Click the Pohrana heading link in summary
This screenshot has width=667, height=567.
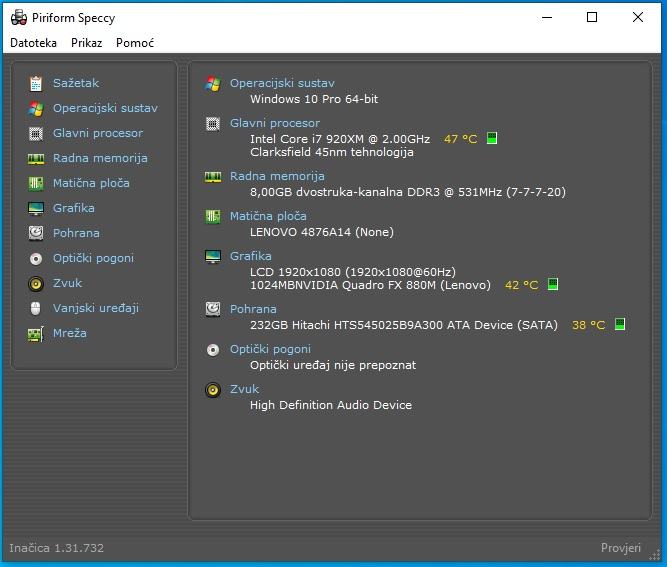[x=253, y=309]
